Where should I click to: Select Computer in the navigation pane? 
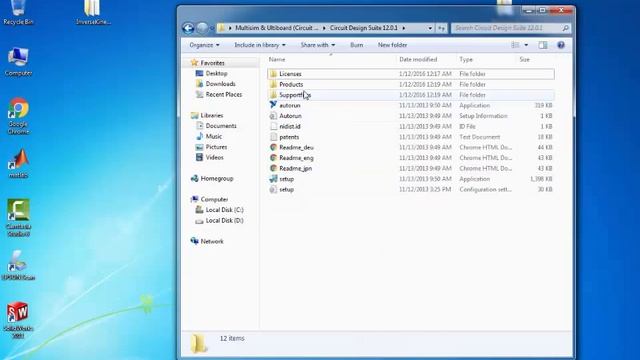214,199
